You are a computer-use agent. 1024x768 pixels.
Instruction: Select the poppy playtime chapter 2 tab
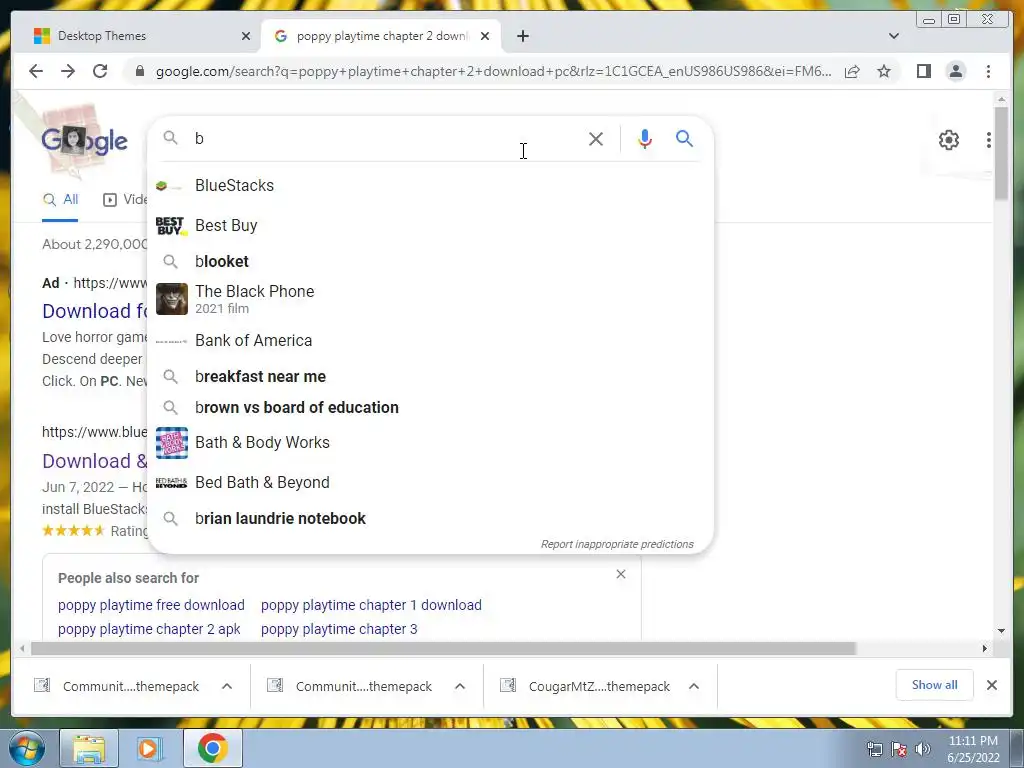(x=381, y=36)
